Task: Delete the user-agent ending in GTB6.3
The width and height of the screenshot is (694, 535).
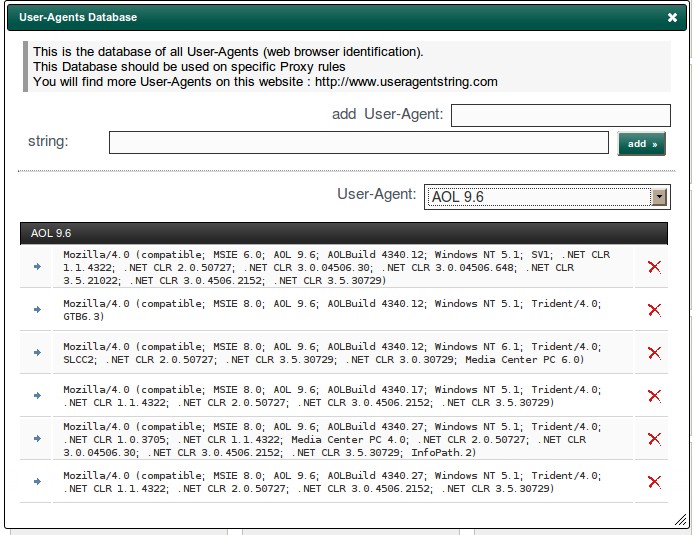Action: [654, 310]
